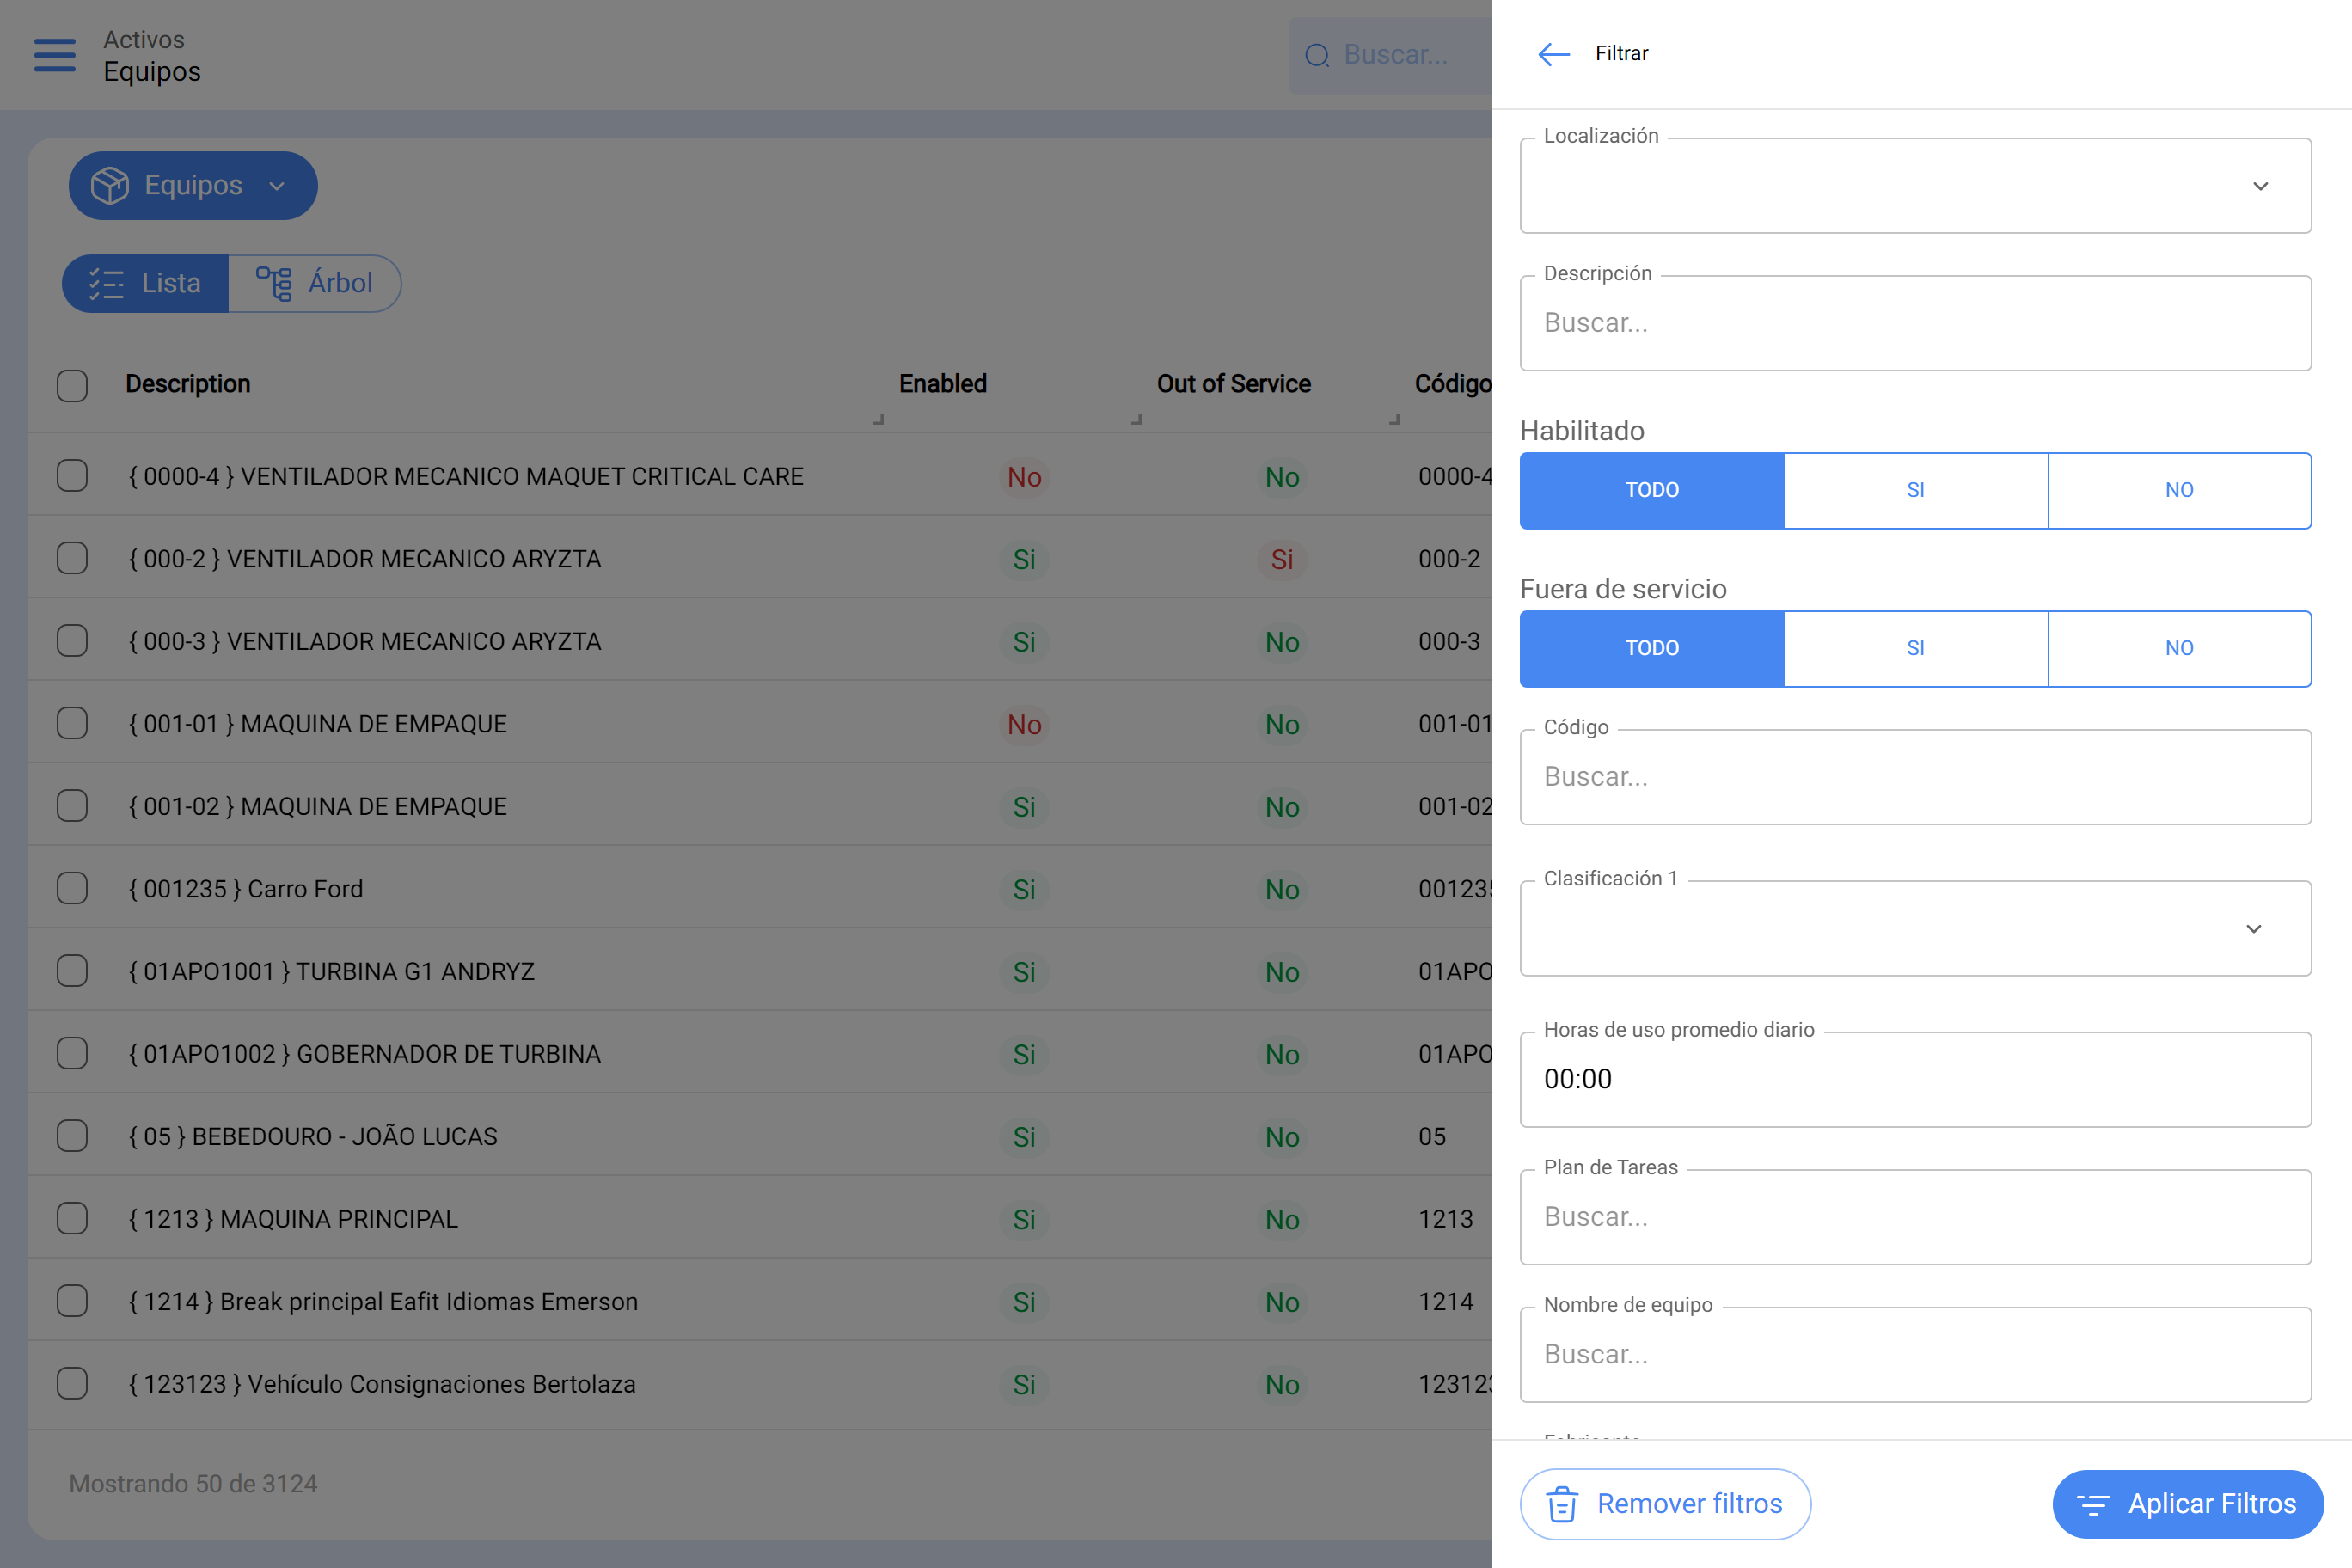
Task: Click the Activos breadcrumb text
Action: pos(144,39)
